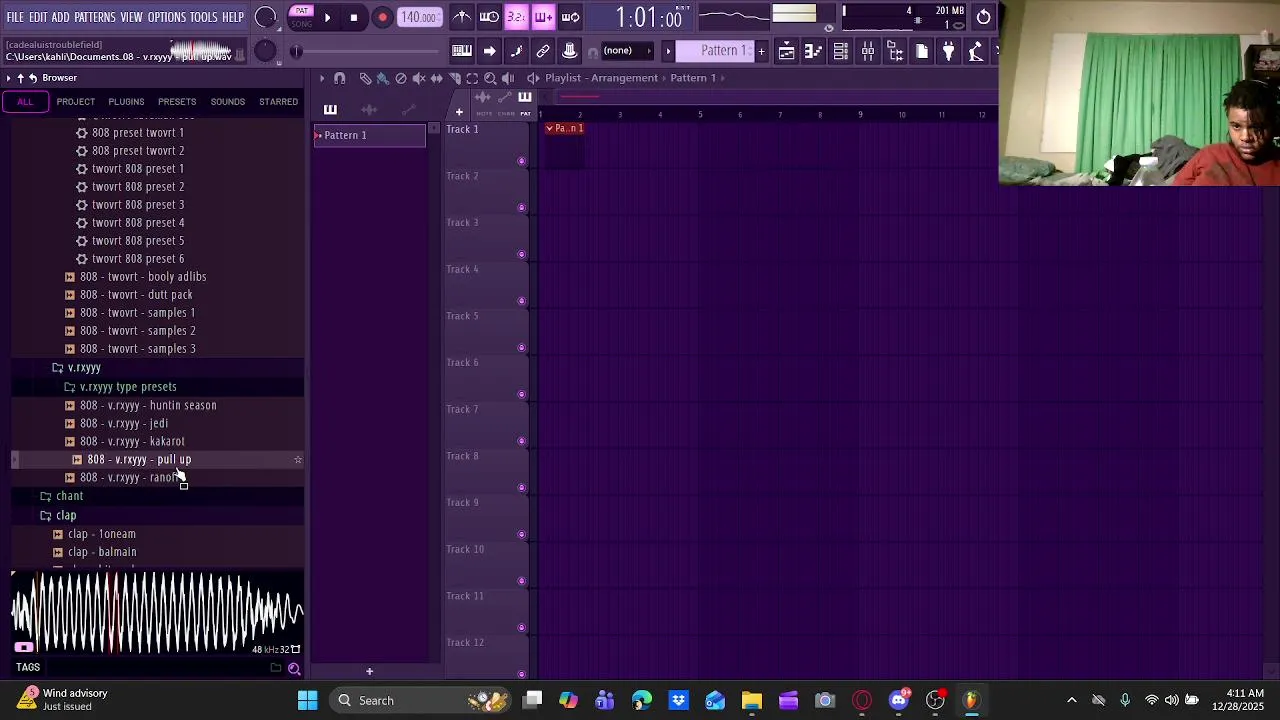Collapse the clap folder
Image resolution: width=1280 pixels, height=720 pixels.
pyautogui.click(x=66, y=516)
